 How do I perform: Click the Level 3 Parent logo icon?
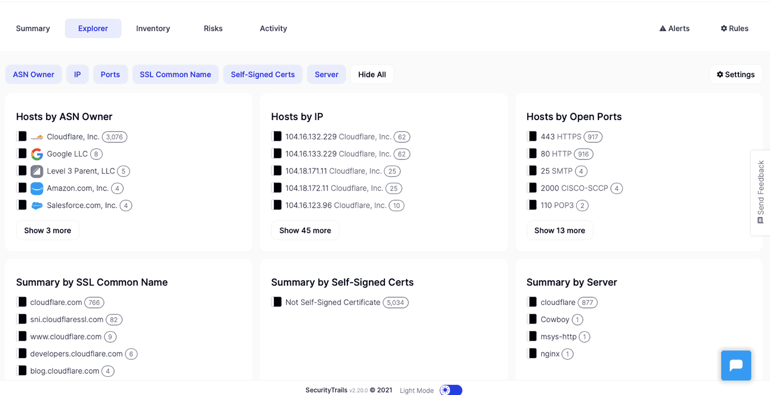pyautogui.click(x=37, y=171)
